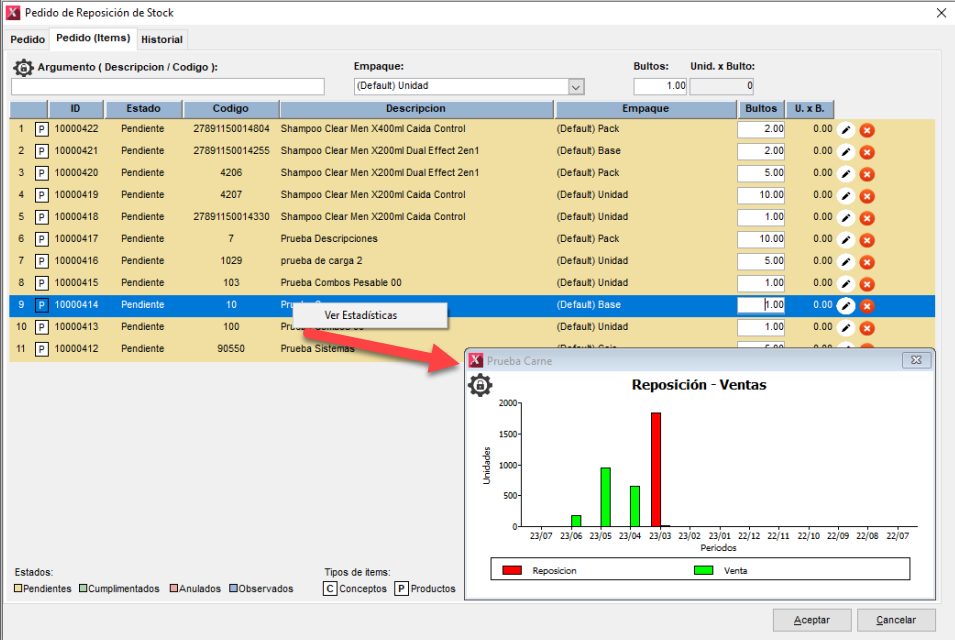Click the Bultos quantity field at top
The height and width of the screenshot is (640, 955).
coord(660,86)
